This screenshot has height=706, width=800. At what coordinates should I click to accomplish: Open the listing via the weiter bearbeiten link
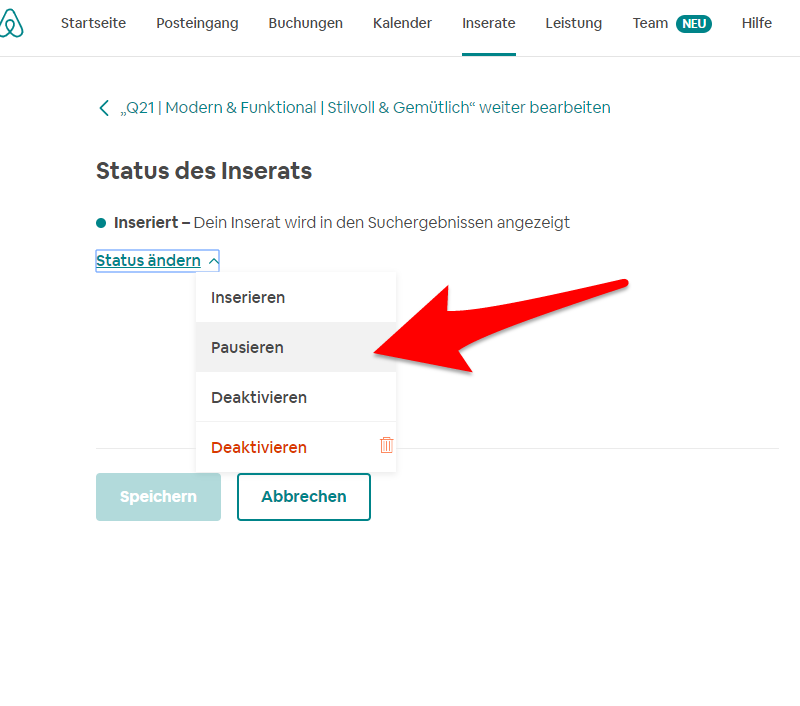365,107
